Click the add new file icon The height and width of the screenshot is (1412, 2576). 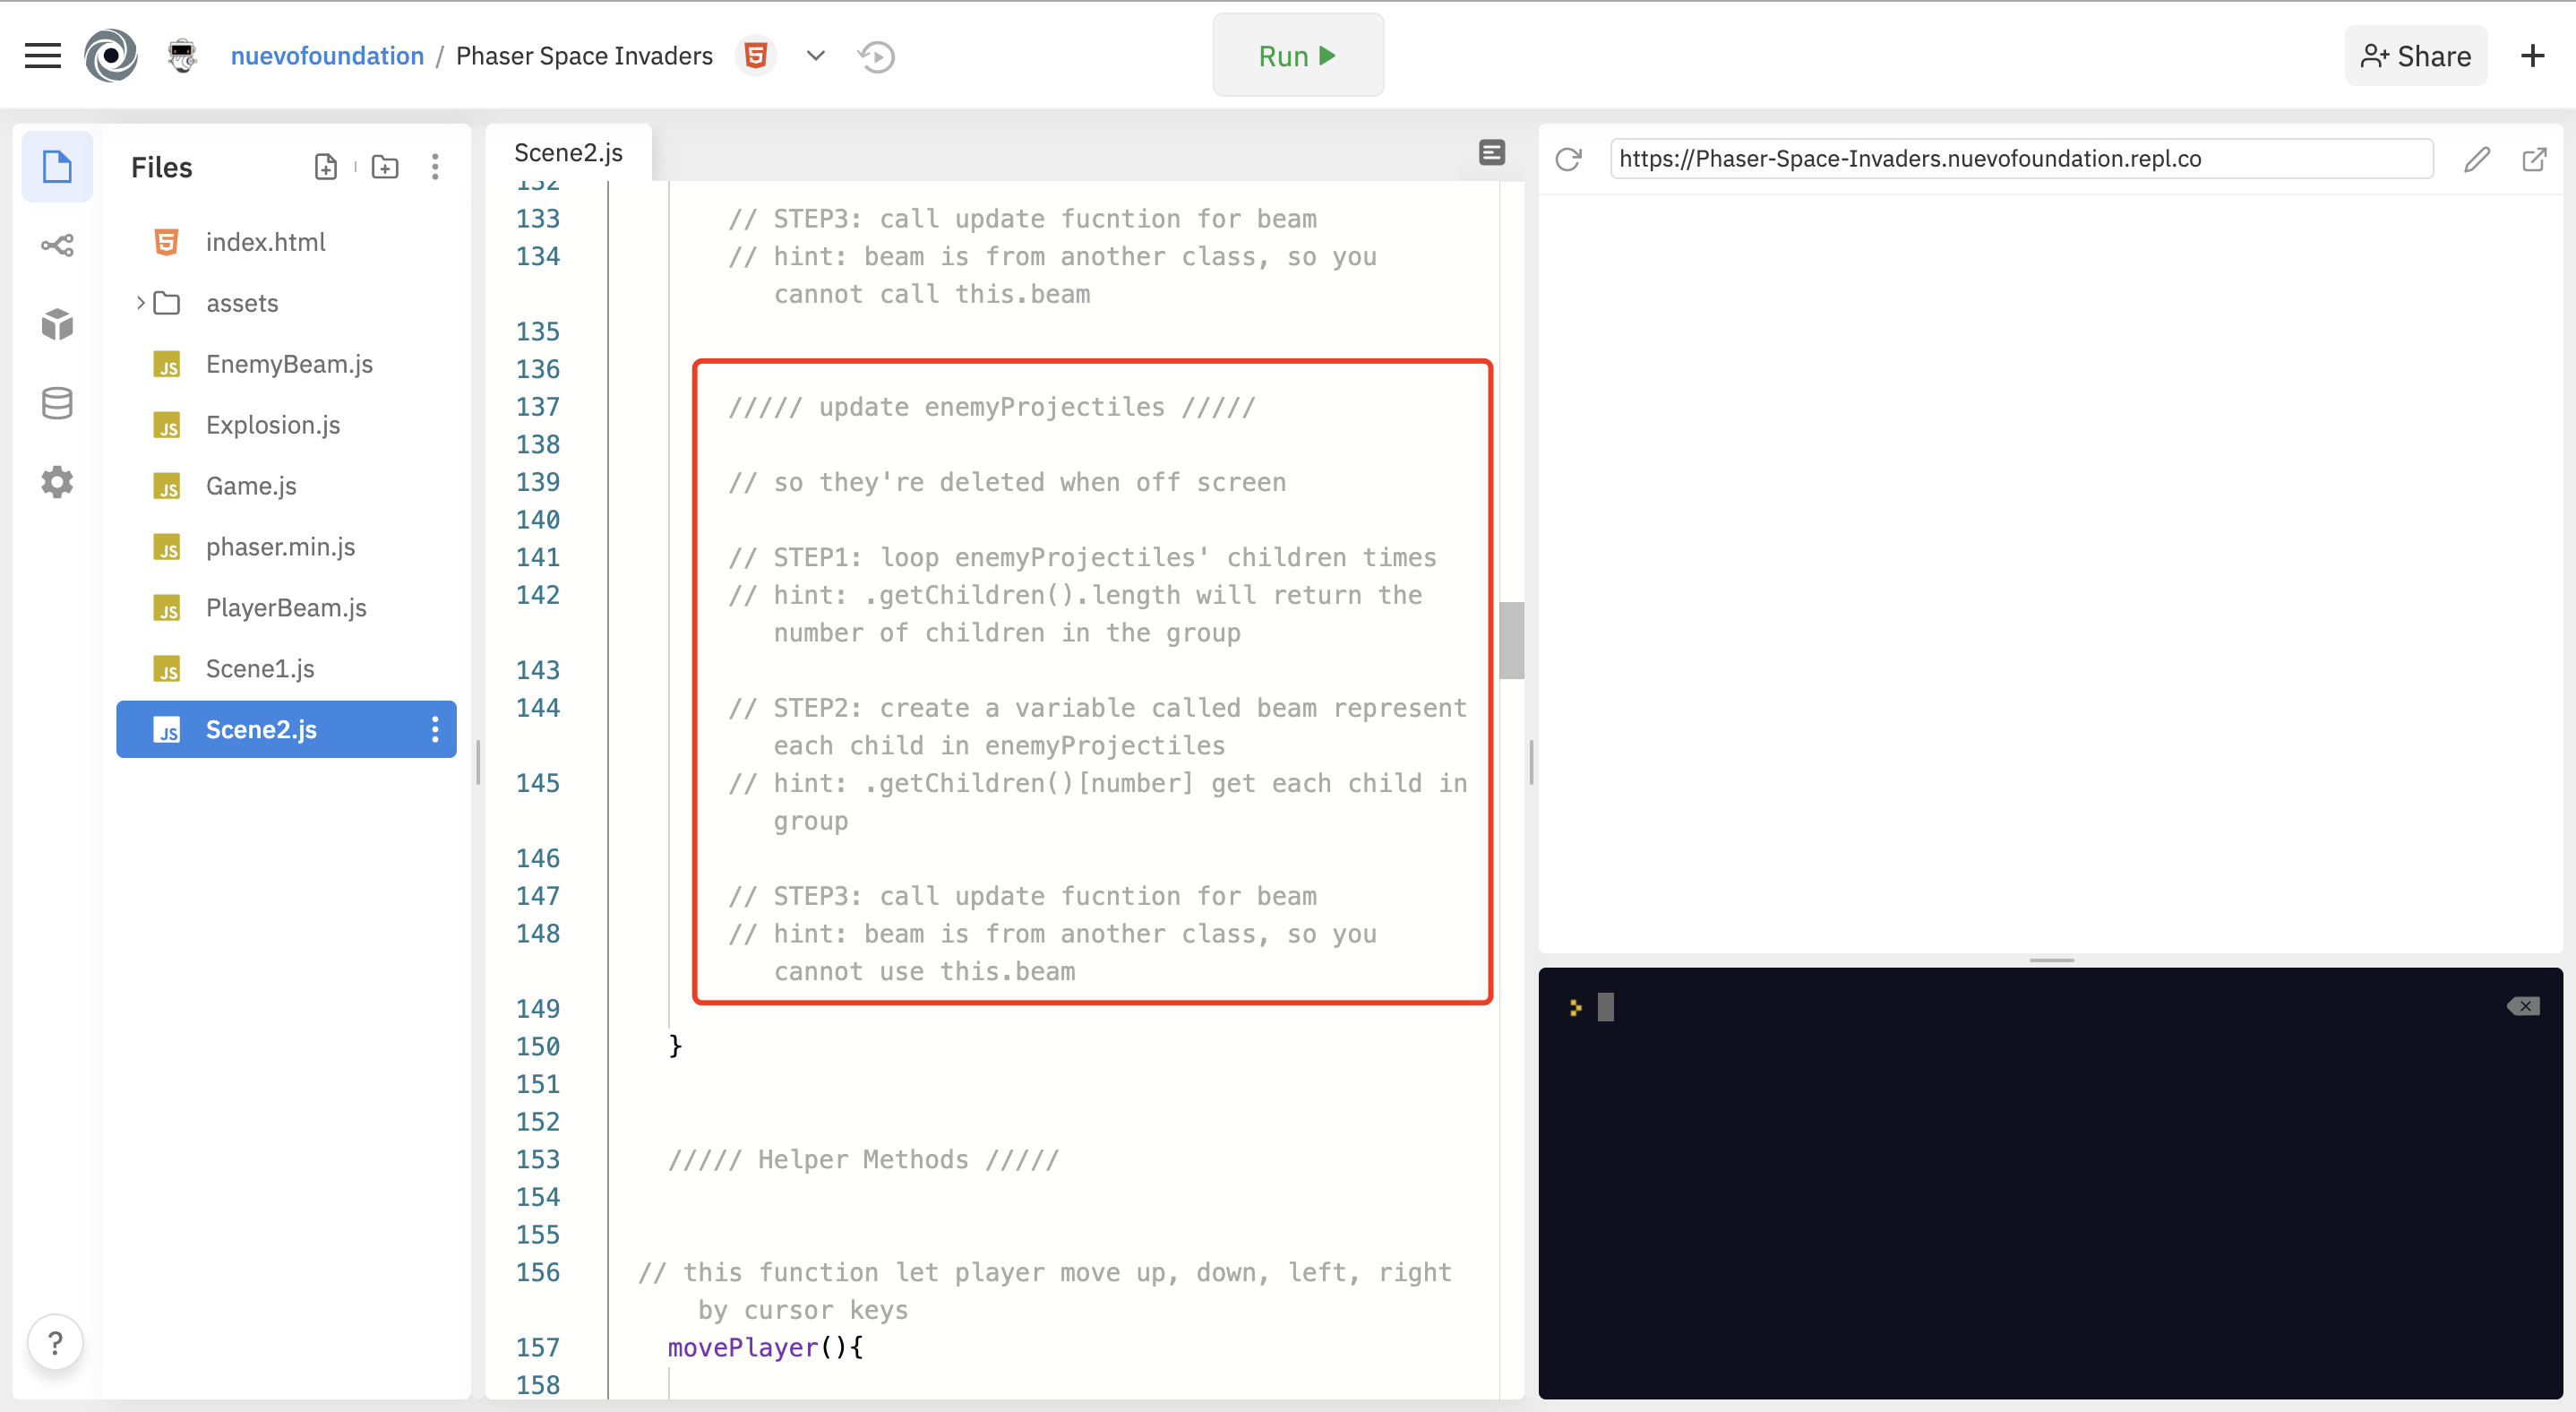[x=326, y=167]
